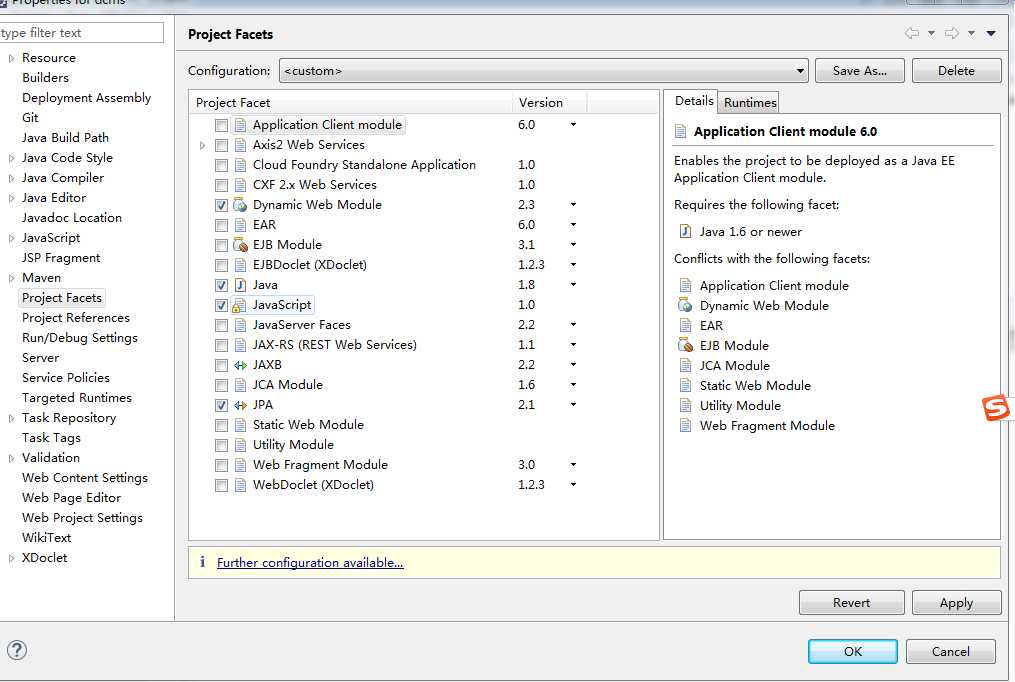
Task: Click the Utility Module facet list icon
Action: click(240, 445)
